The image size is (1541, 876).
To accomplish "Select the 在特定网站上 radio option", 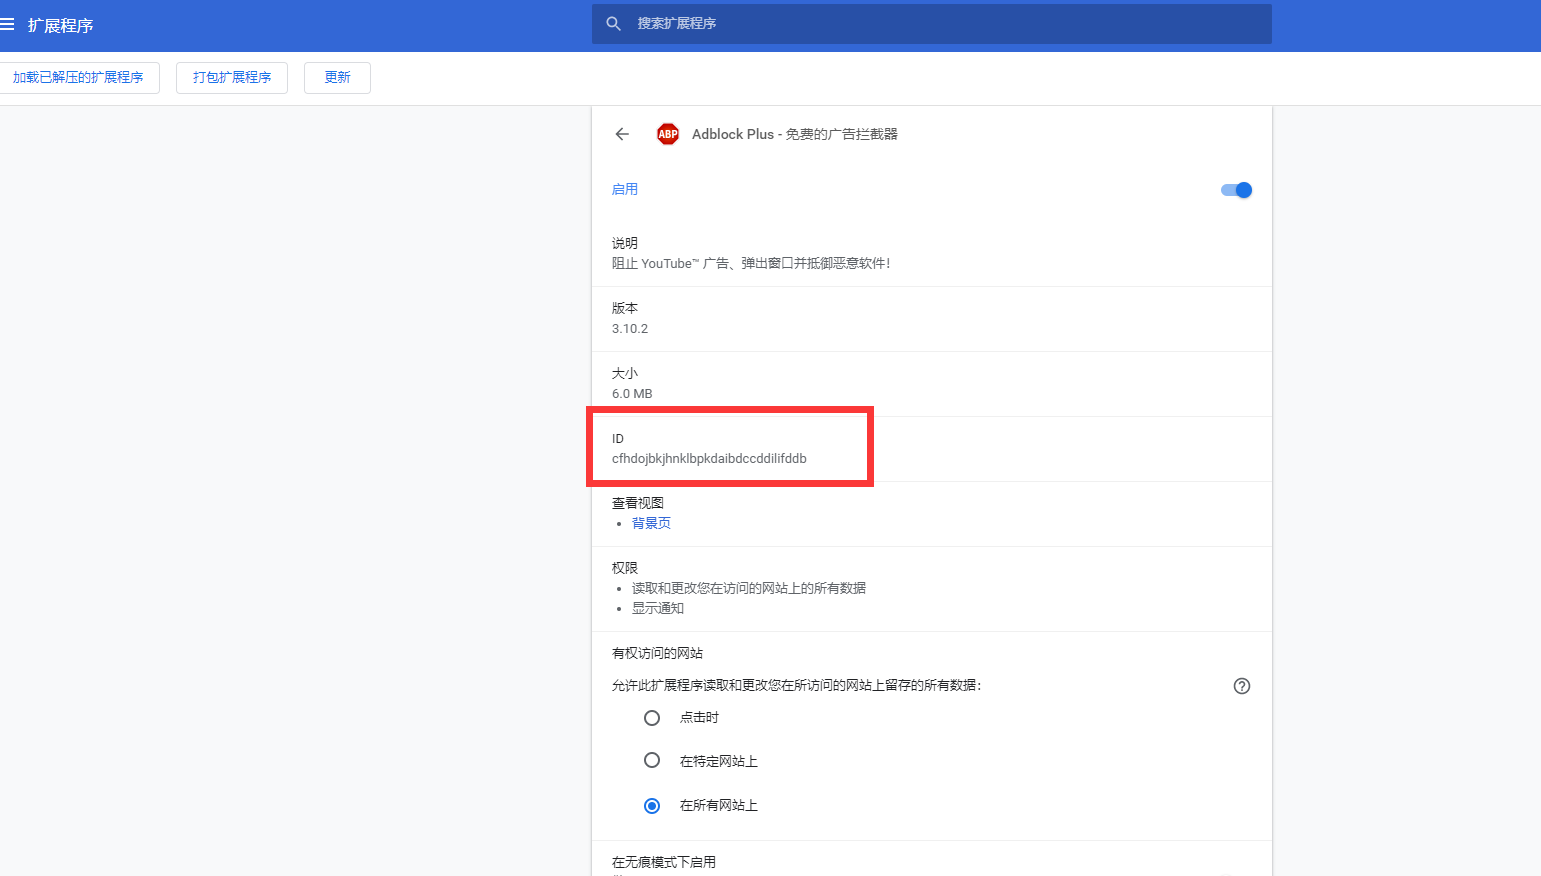I will (652, 760).
